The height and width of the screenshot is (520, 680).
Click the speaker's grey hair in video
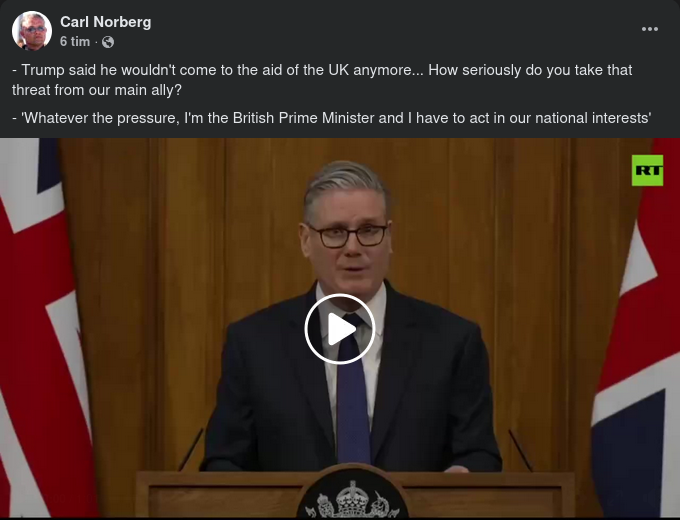(x=346, y=186)
